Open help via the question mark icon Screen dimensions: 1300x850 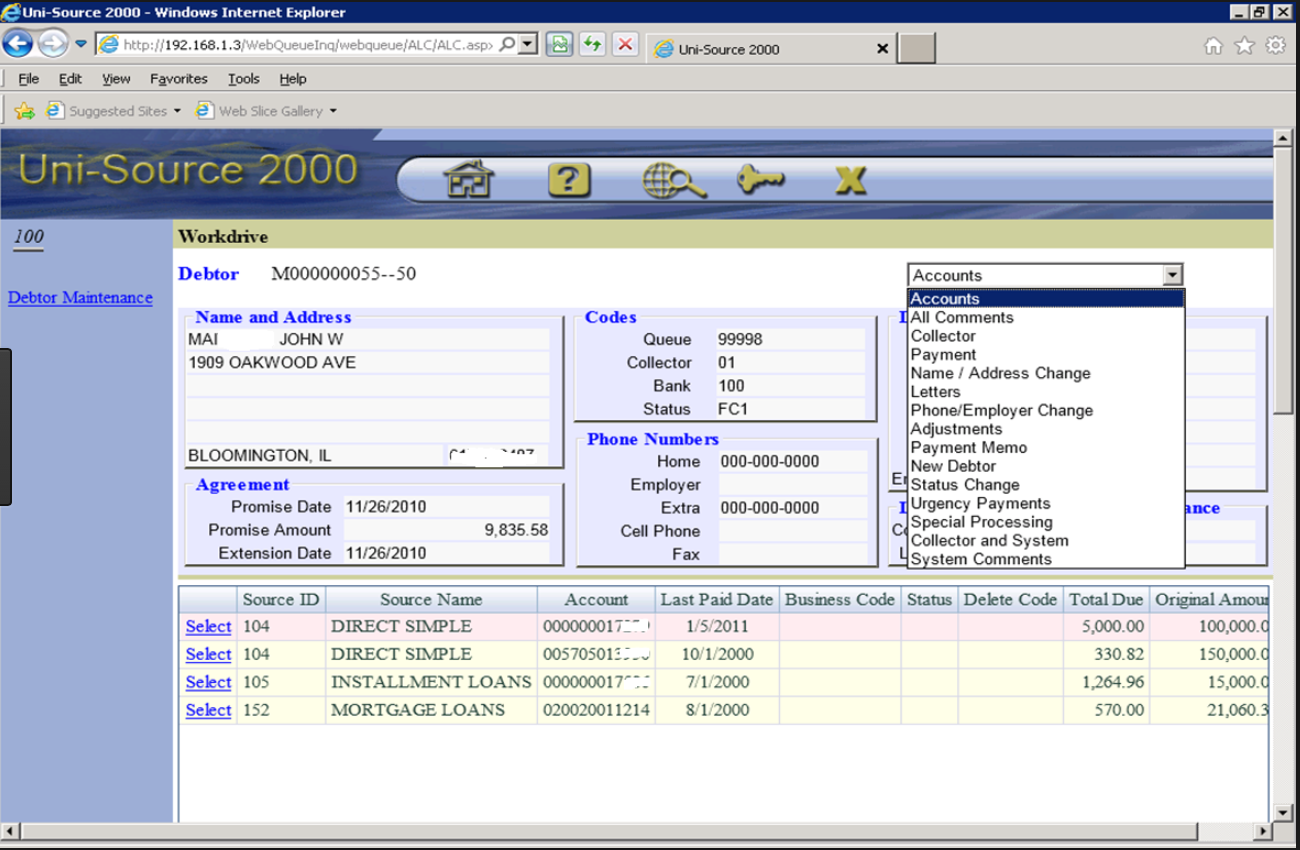tap(568, 180)
